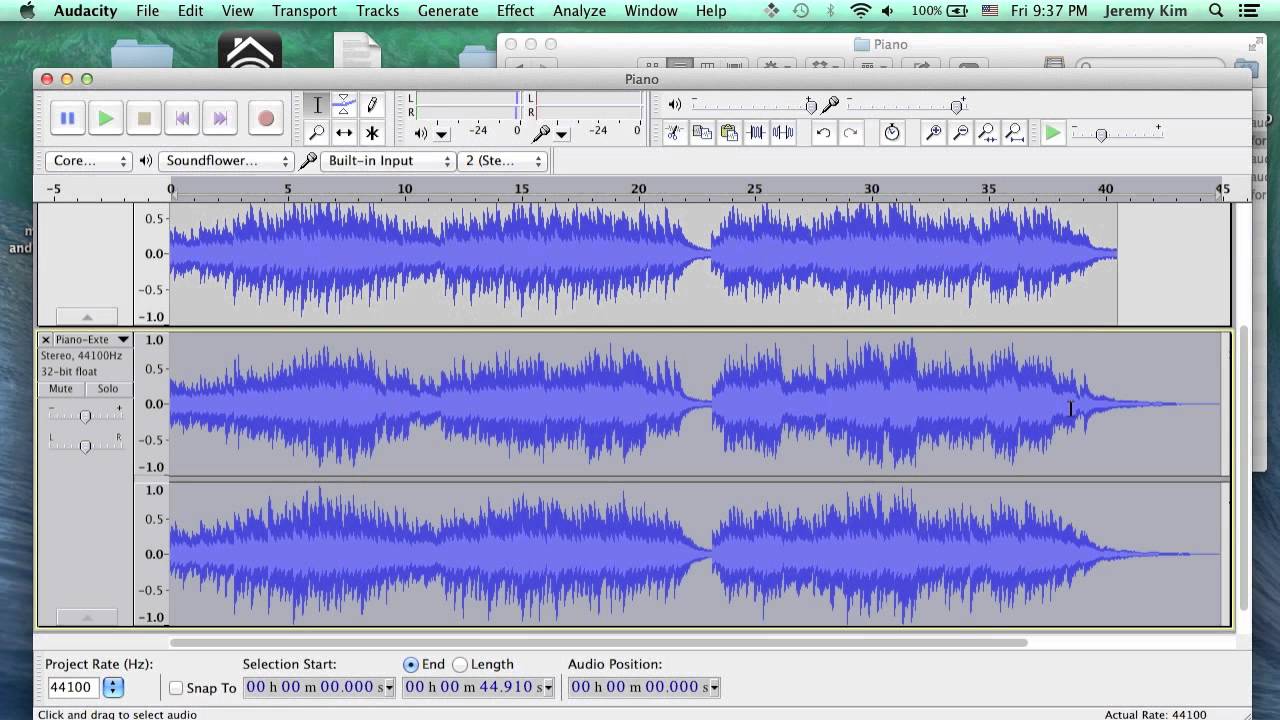The image size is (1280, 720).
Task: Open the Built-in Input device dropdown
Action: tap(388, 161)
